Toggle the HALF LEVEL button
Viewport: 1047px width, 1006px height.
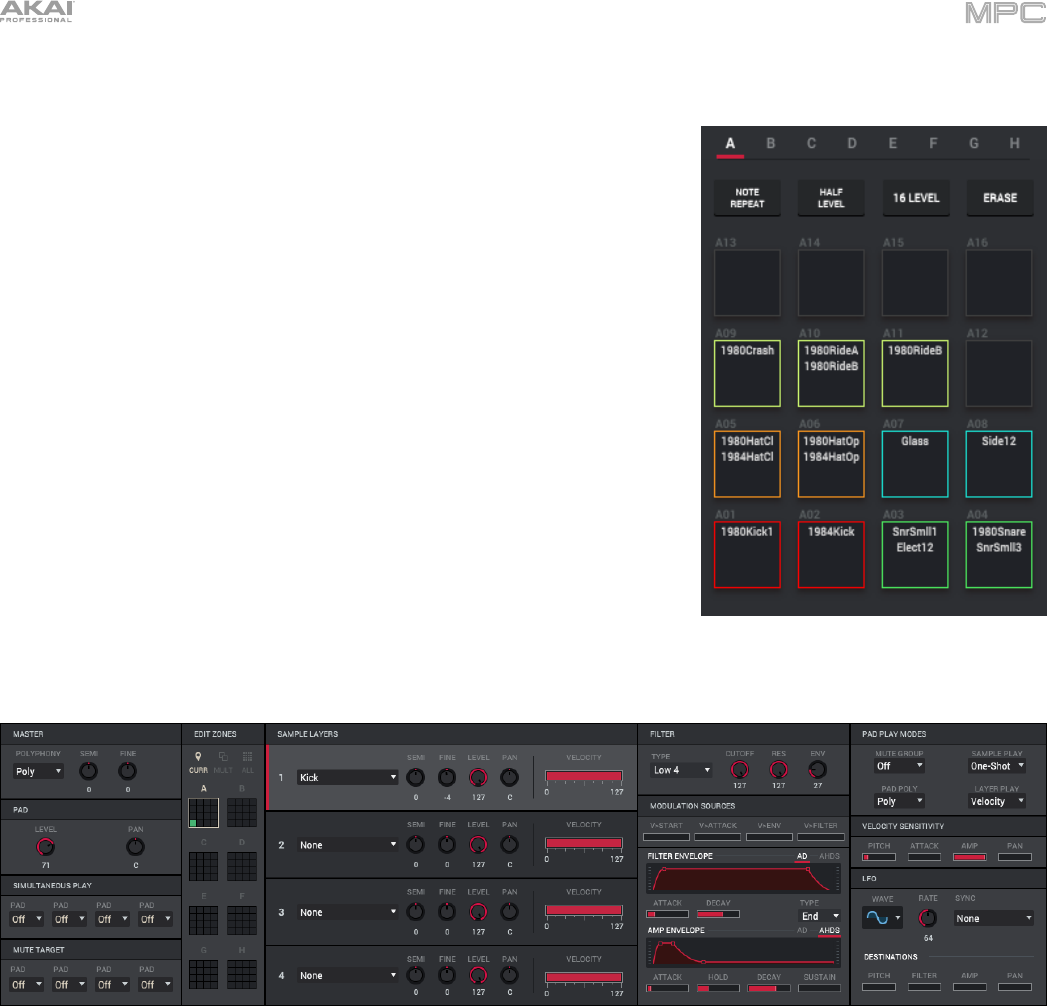(831, 198)
